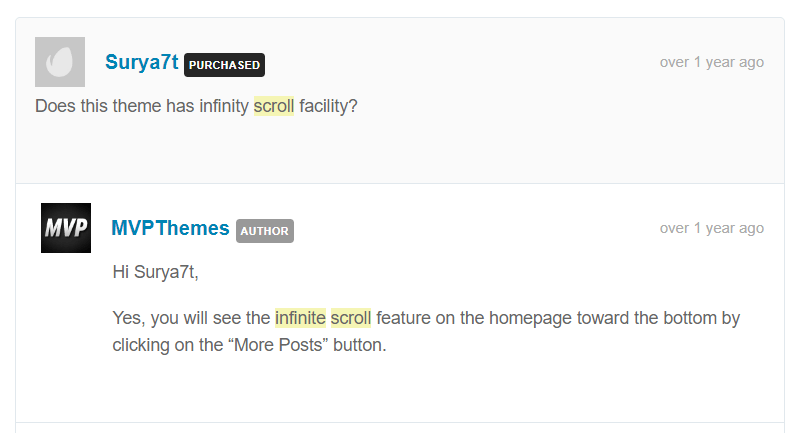Click the word 'button.' ending the reply
The height and width of the screenshot is (433, 803).
pyautogui.click(x=360, y=345)
